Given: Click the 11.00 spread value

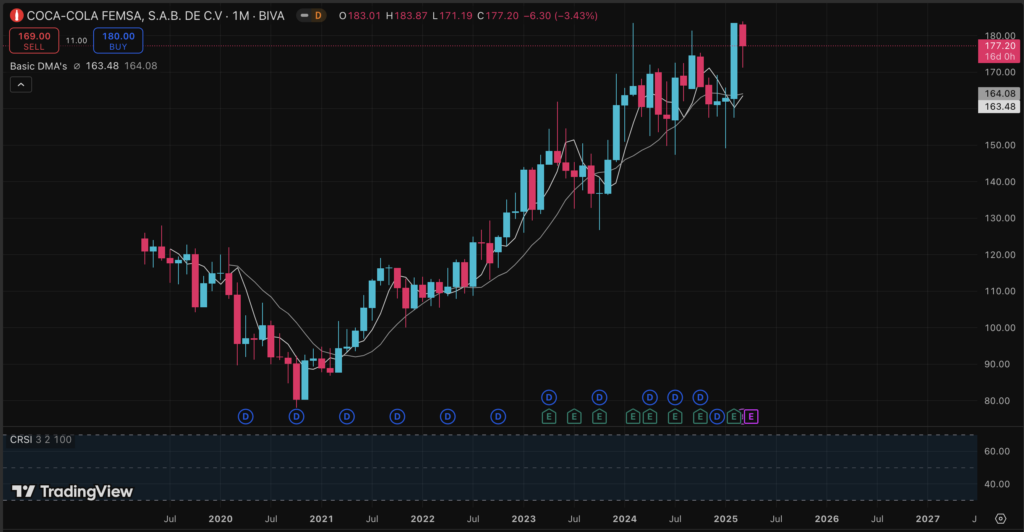Looking at the screenshot, I should (76, 40).
